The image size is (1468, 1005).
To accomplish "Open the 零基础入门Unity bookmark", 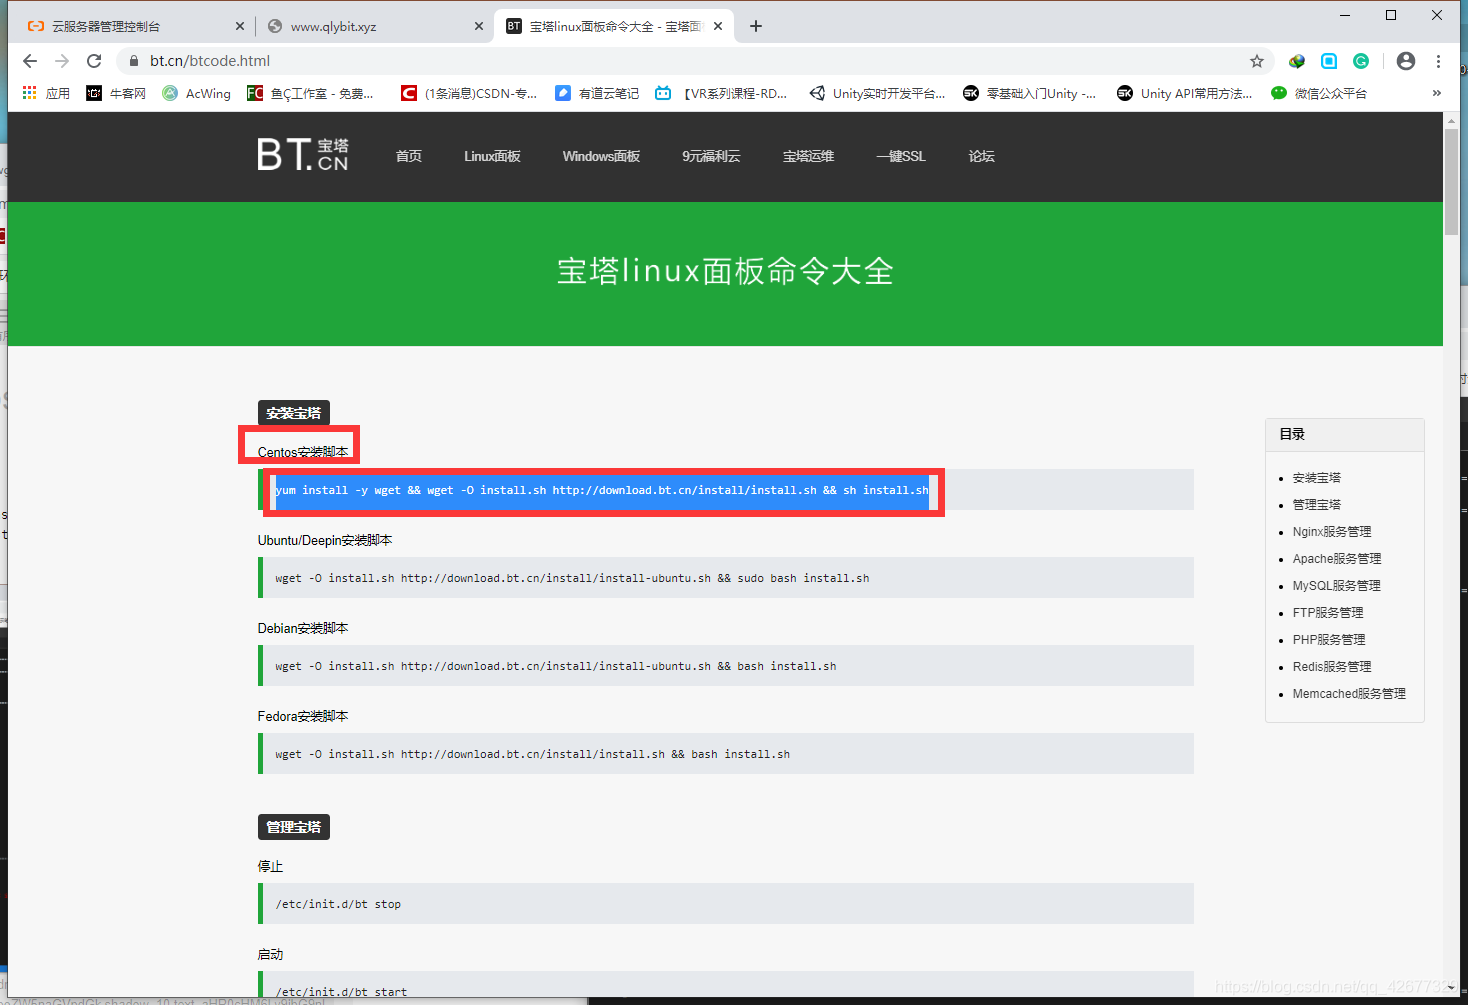I will [x=1030, y=93].
